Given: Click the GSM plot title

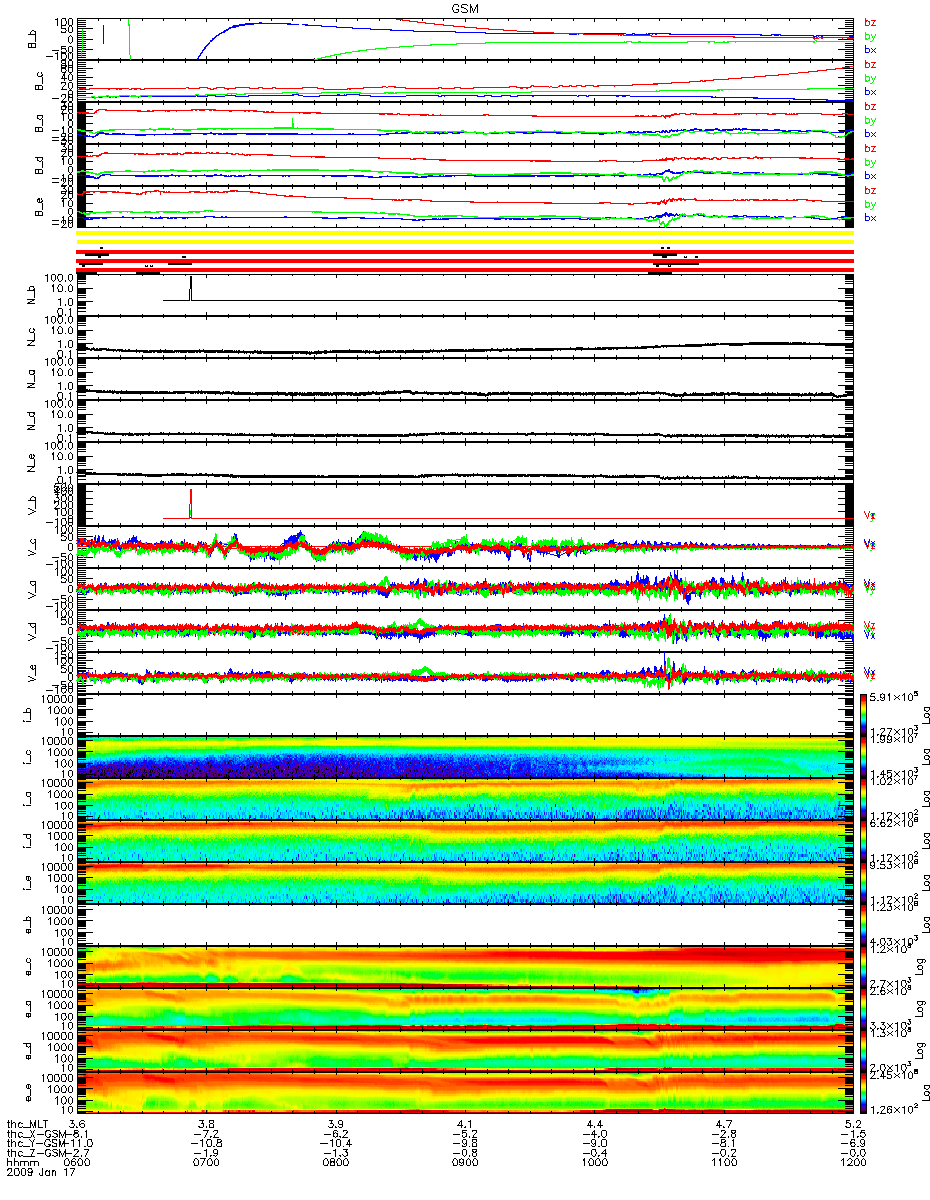Looking at the screenshot, I should click(x=464, y=7).
